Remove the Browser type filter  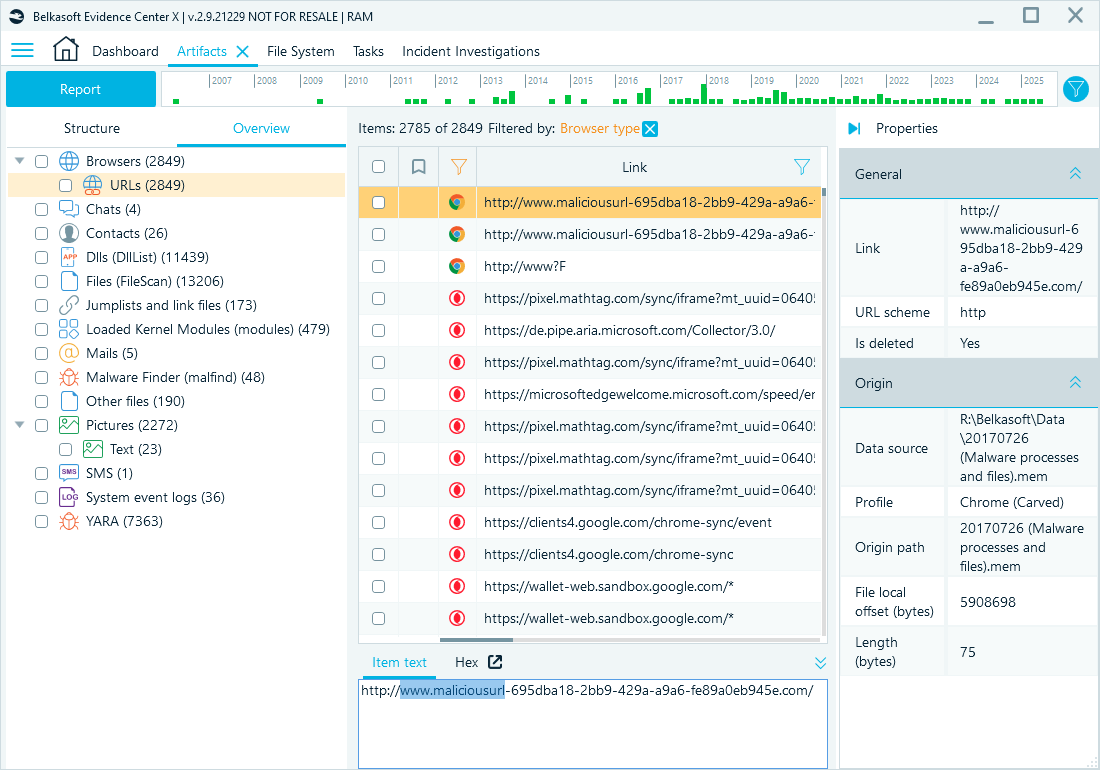coord(650,128)
